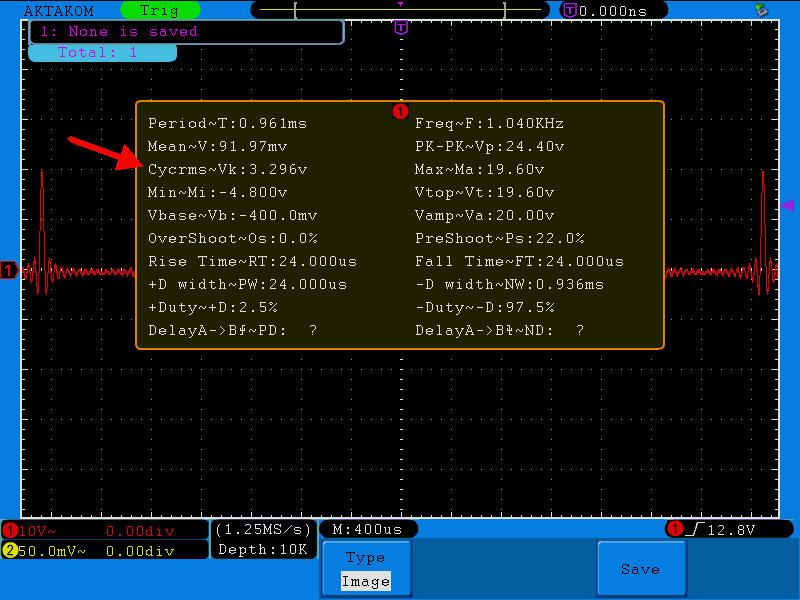Click the red trigger channel 1 icon
The width and height of the screenshot is (800, 600).
click(x=675, y=529)
